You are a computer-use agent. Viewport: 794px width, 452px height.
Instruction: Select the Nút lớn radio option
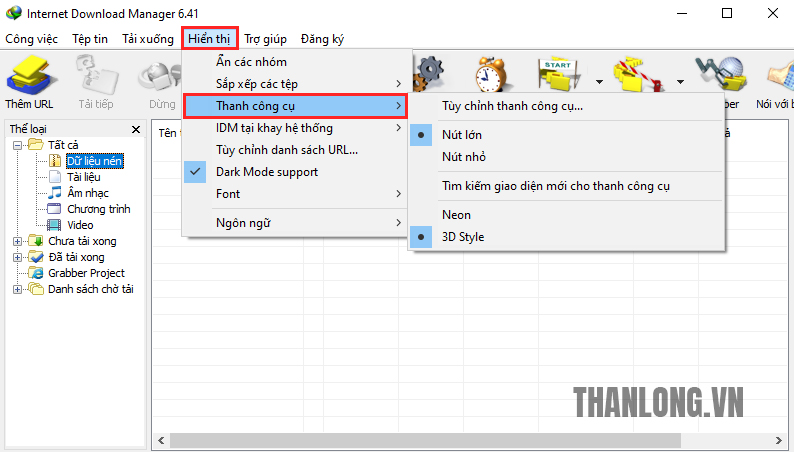coord(460,134)
